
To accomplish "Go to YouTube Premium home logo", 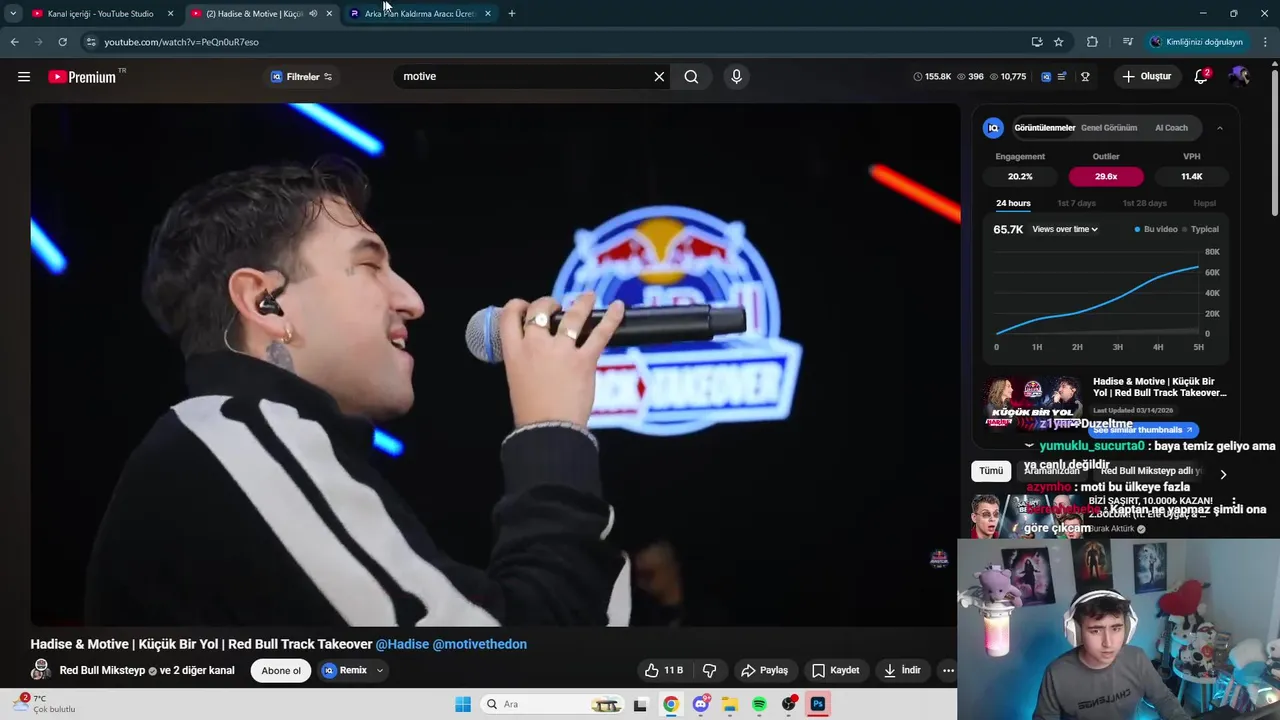I will click(82, 77).
